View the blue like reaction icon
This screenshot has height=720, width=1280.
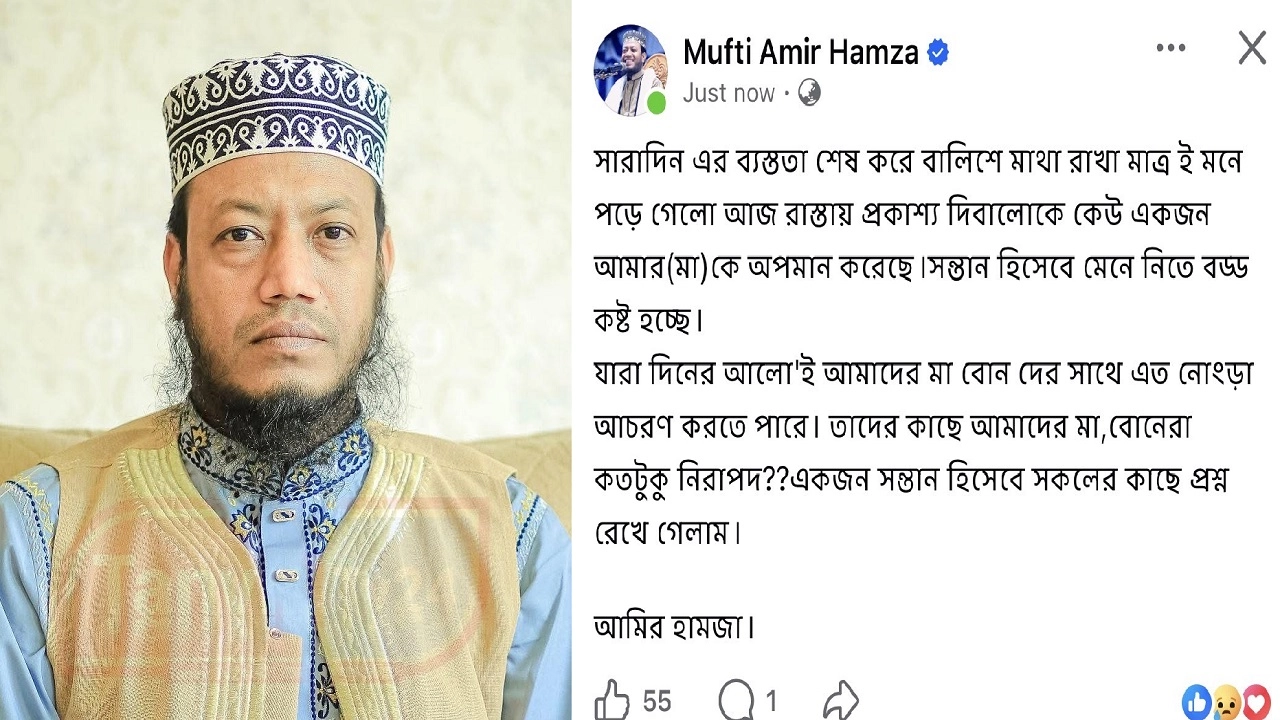(x=1197, y=702)
